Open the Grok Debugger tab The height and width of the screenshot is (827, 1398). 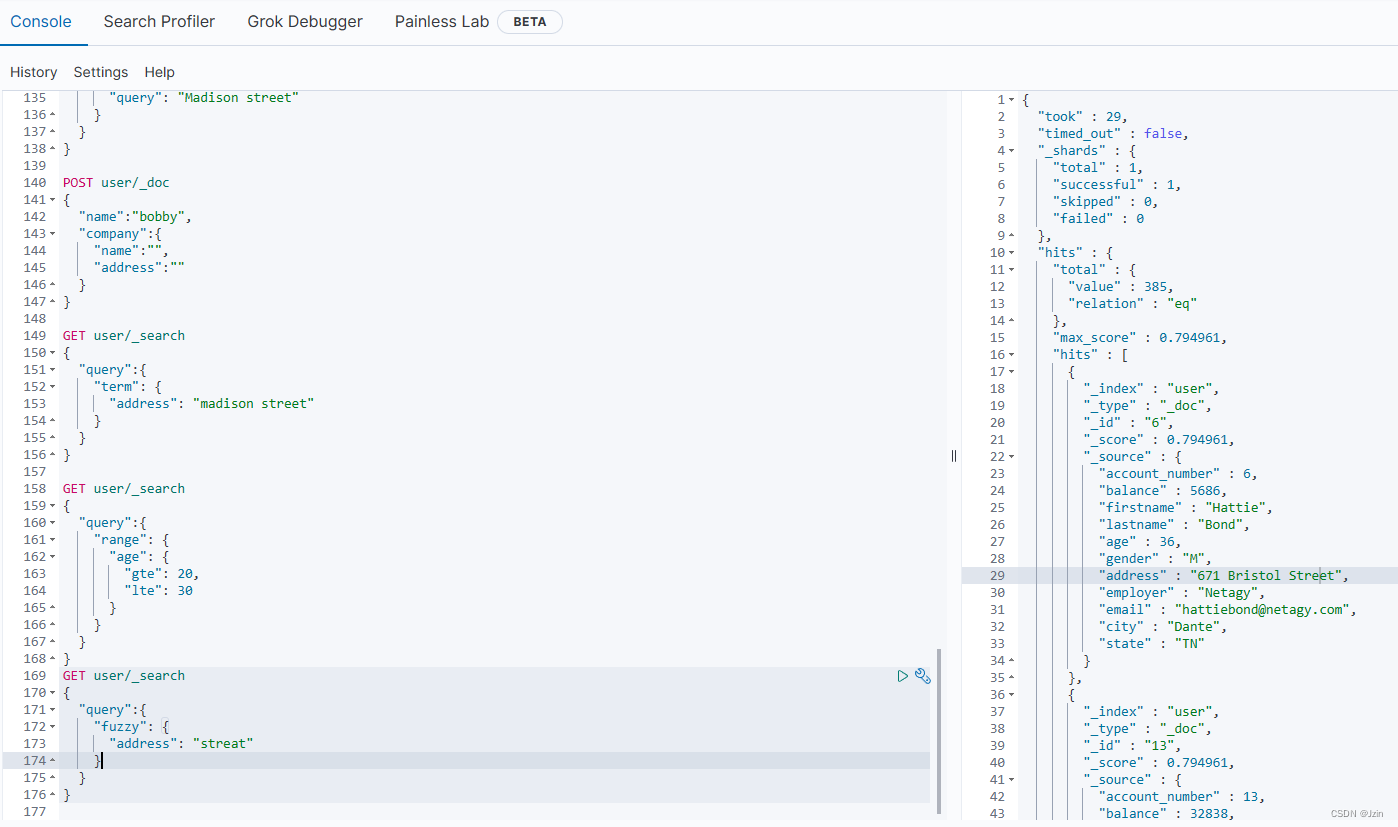pos(305,21)
